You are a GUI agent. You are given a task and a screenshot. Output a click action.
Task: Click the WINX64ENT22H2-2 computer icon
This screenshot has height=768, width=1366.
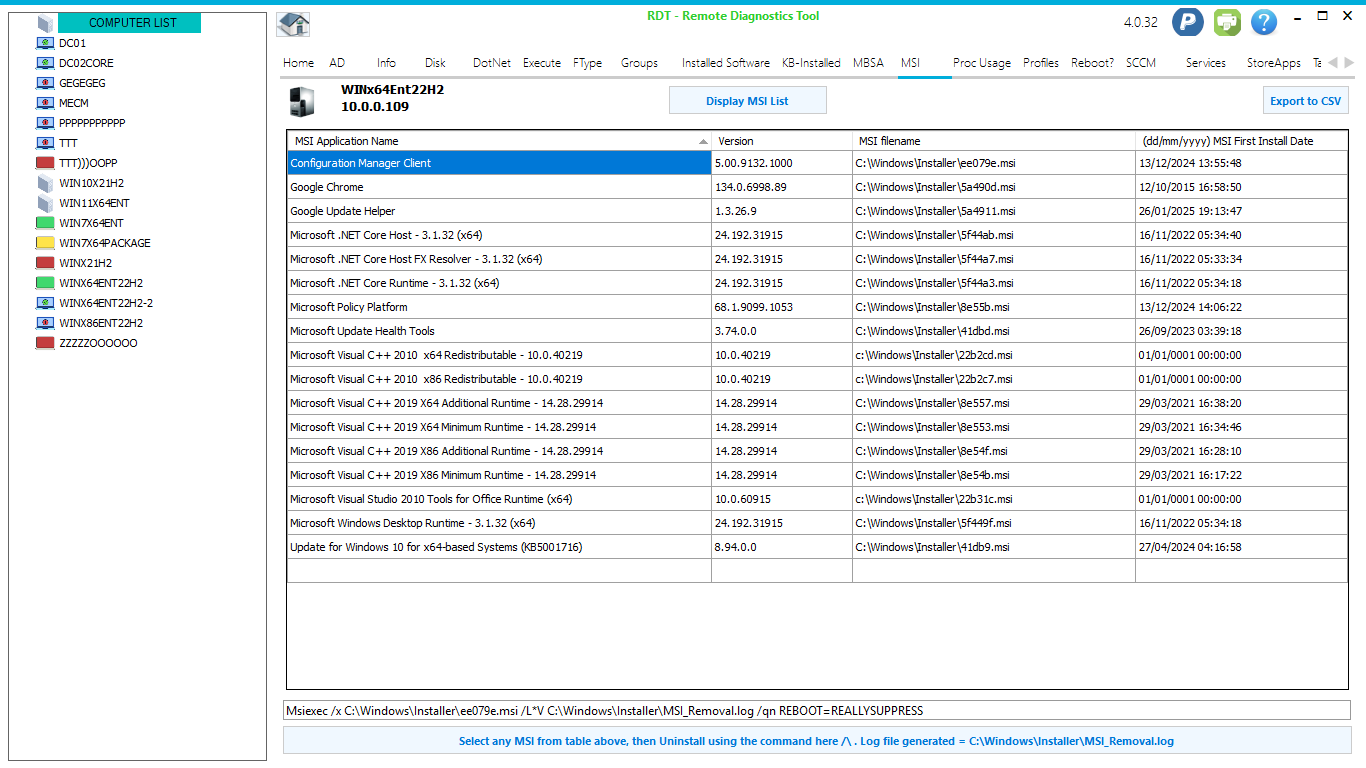45,303
